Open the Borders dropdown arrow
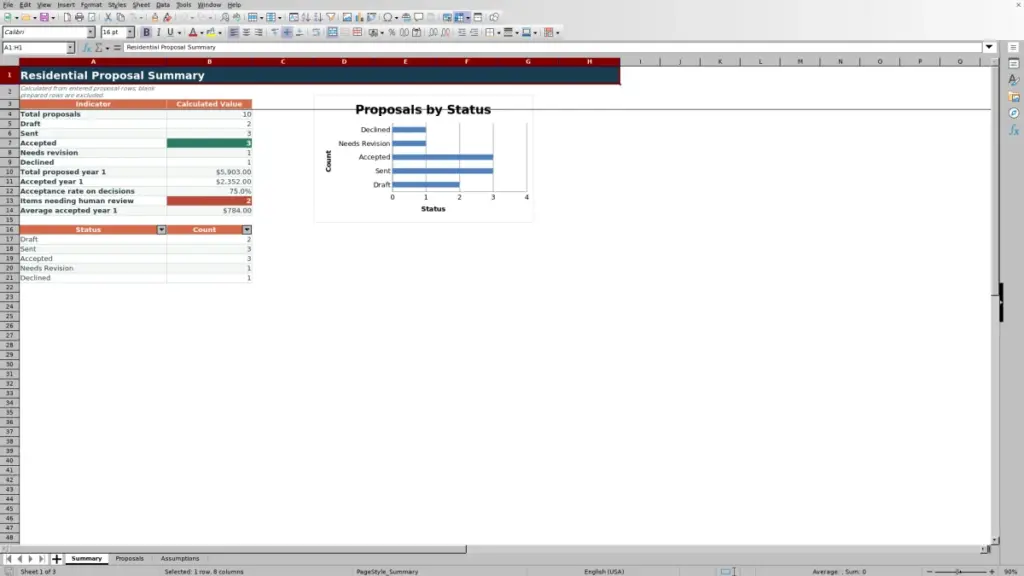The height and width of the screenshot is (576, 1024). (x=498, y=33)
